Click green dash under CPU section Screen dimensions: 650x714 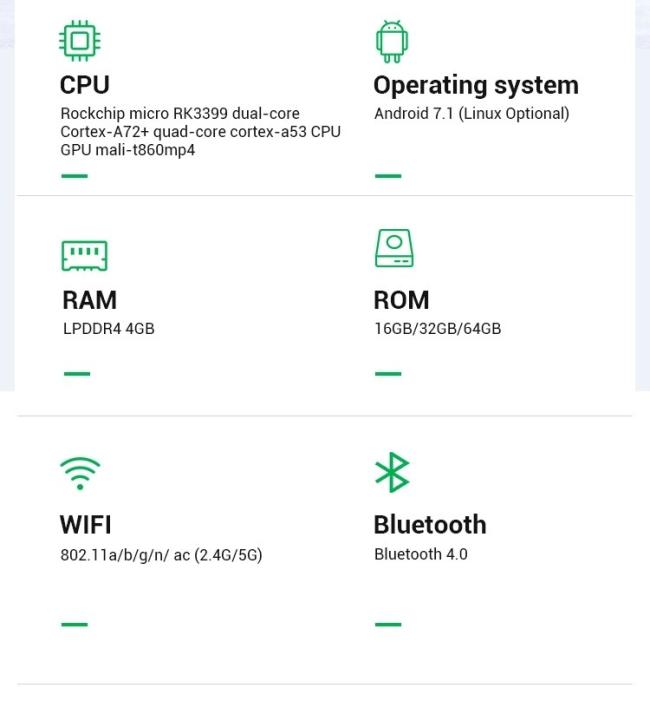(x=74, y=176)
